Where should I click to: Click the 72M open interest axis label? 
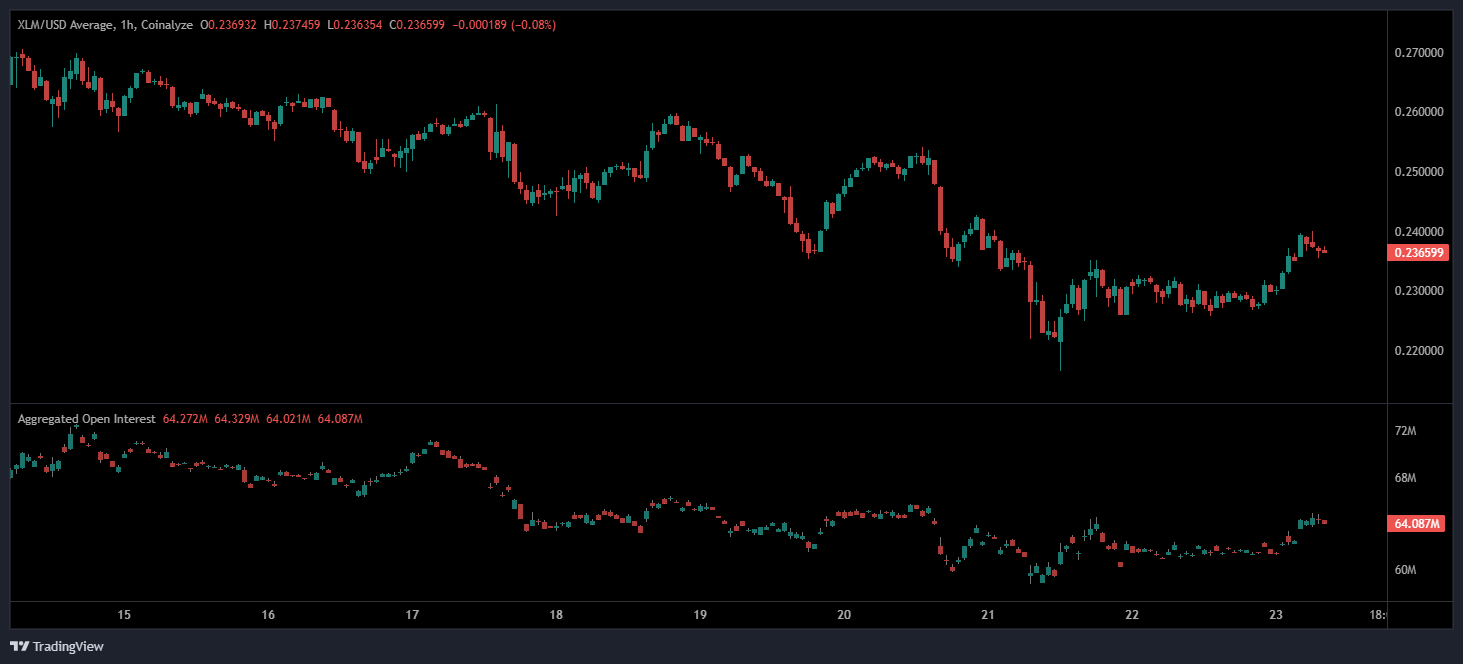[1405, 431]
